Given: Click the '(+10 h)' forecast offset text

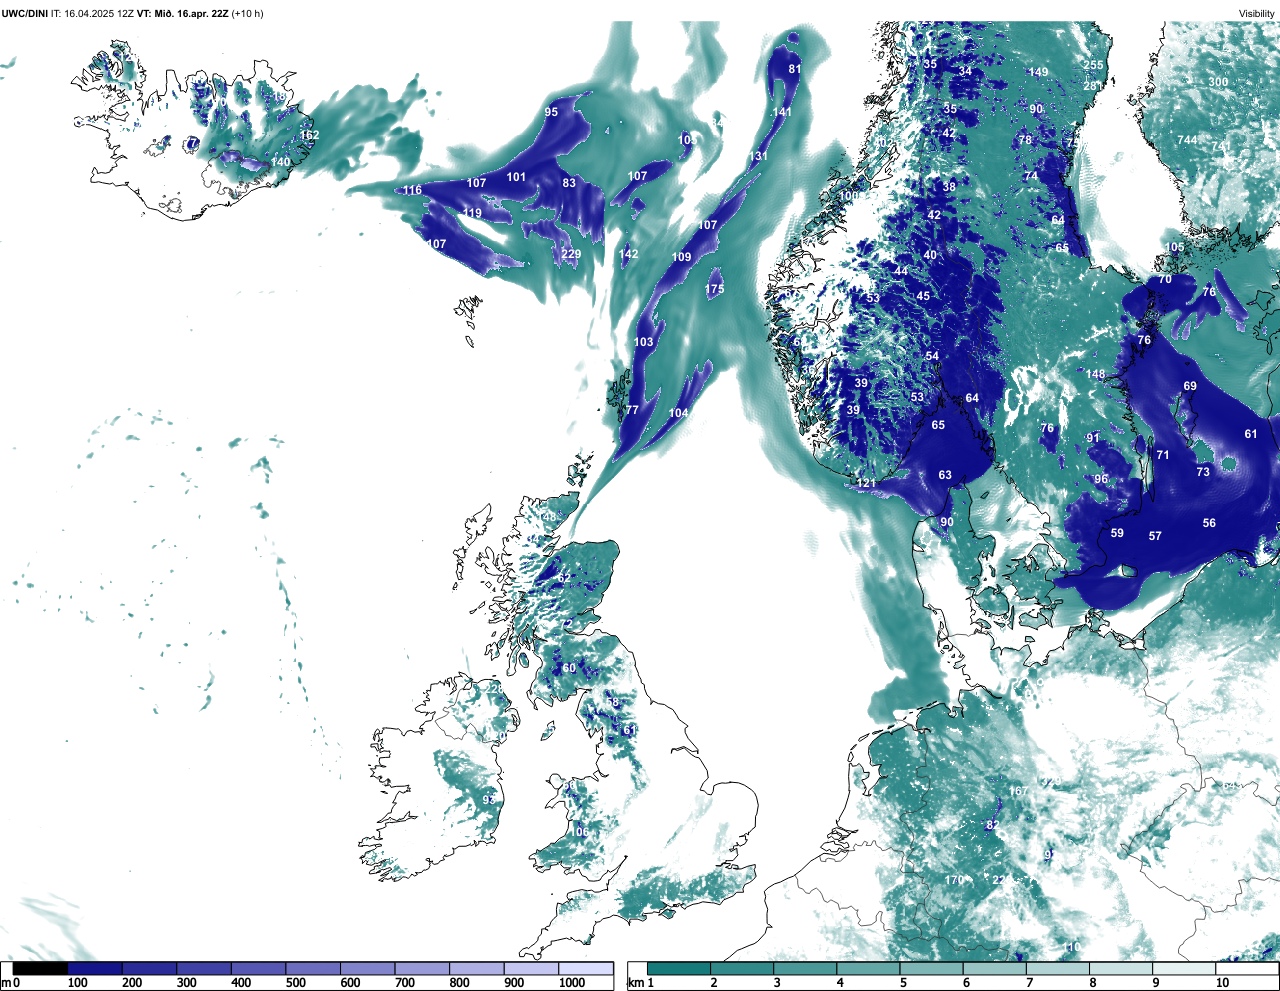Looking at the screenshot, I should click(x=247, y=14).
